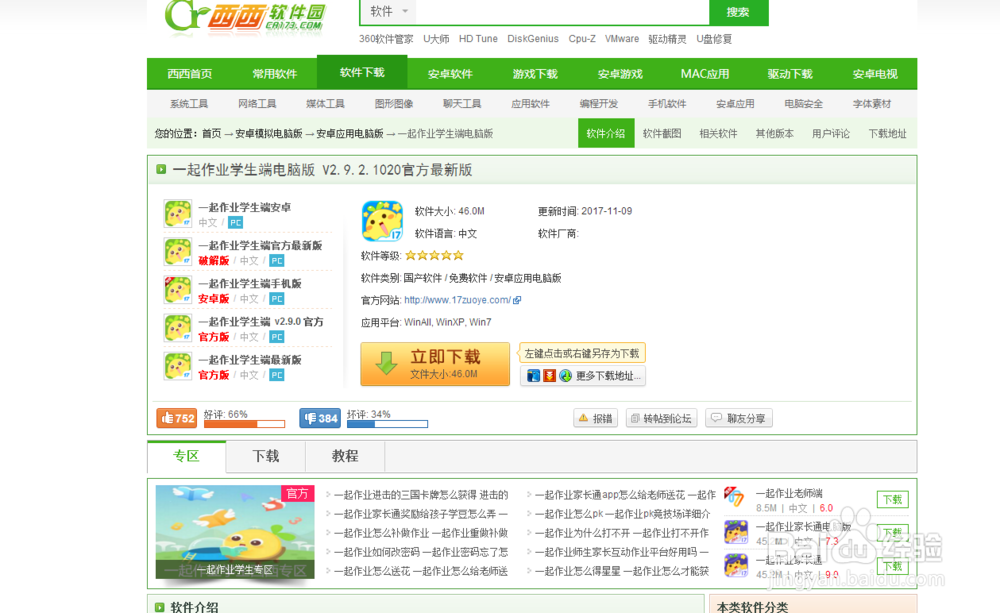Switch to the 教程 tab
1000x613 pixels.
(345, 456)
